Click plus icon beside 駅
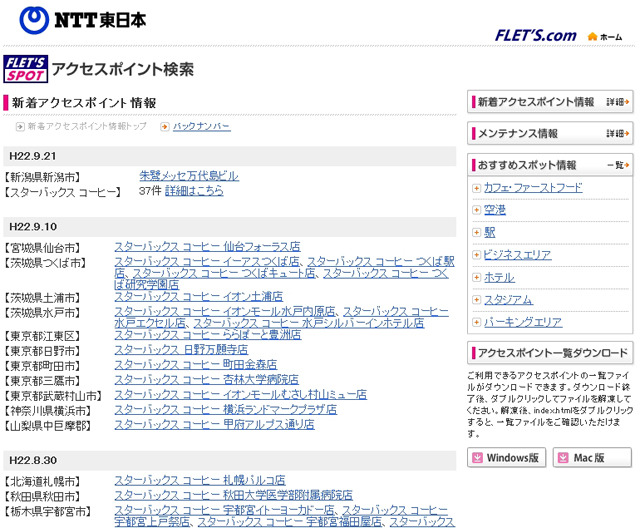Viewport: 640px width, 528px height. pos(476,233)
